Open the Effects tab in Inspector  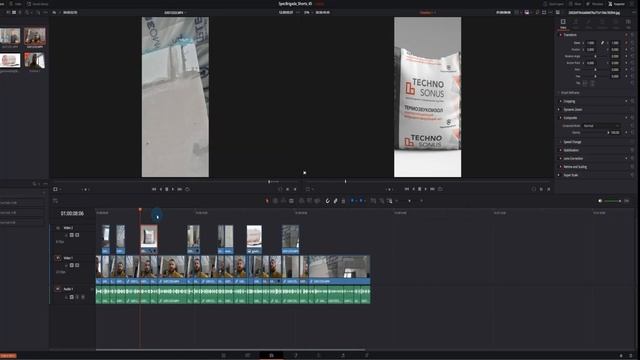pos(589,24)
